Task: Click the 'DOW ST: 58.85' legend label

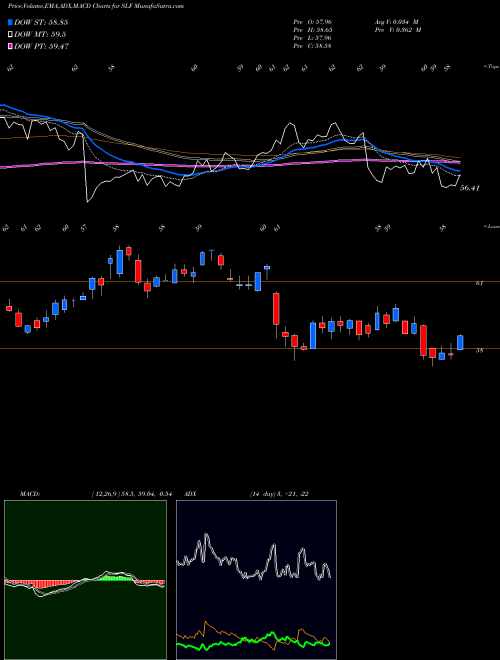Action: click(41, 22)
